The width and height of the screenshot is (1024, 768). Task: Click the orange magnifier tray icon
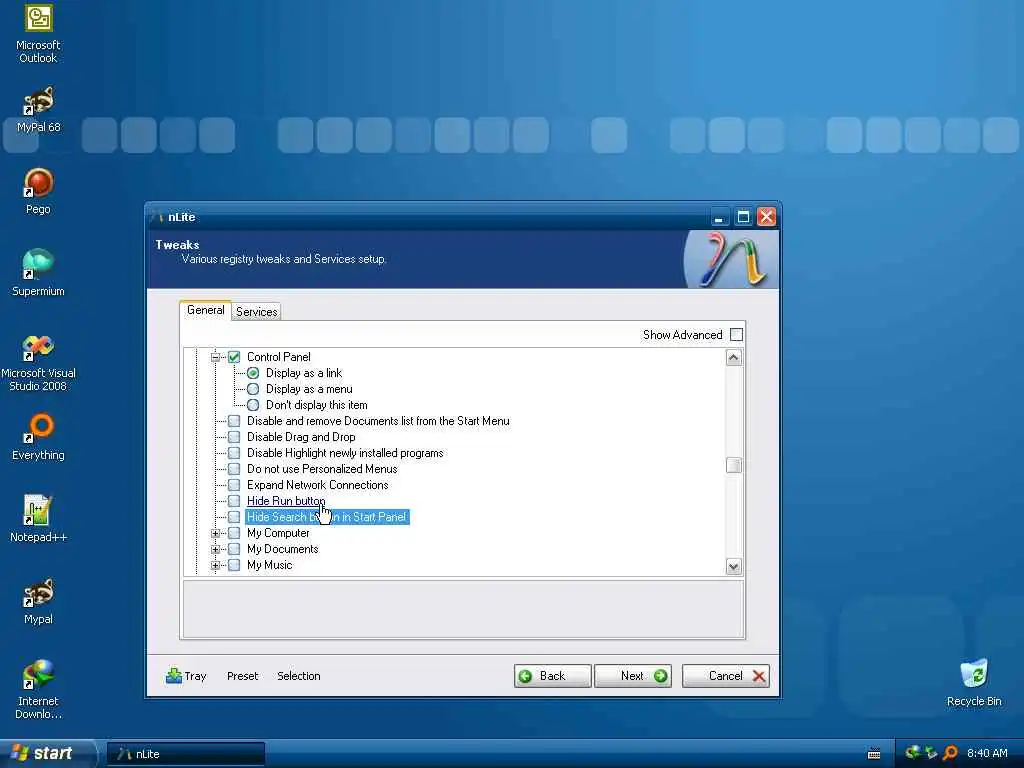pyautogui.click(x=950, y=753)
